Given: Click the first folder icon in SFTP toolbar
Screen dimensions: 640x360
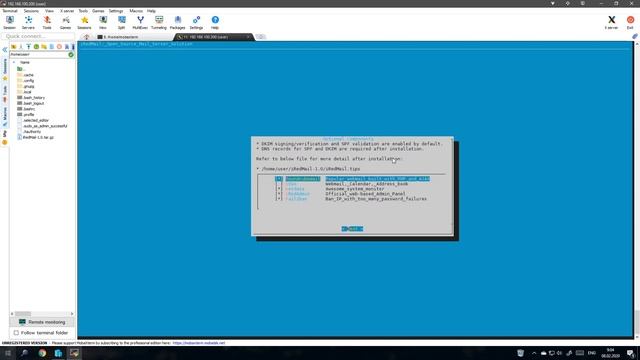Looking at the screenshot, I should (13, 47).
